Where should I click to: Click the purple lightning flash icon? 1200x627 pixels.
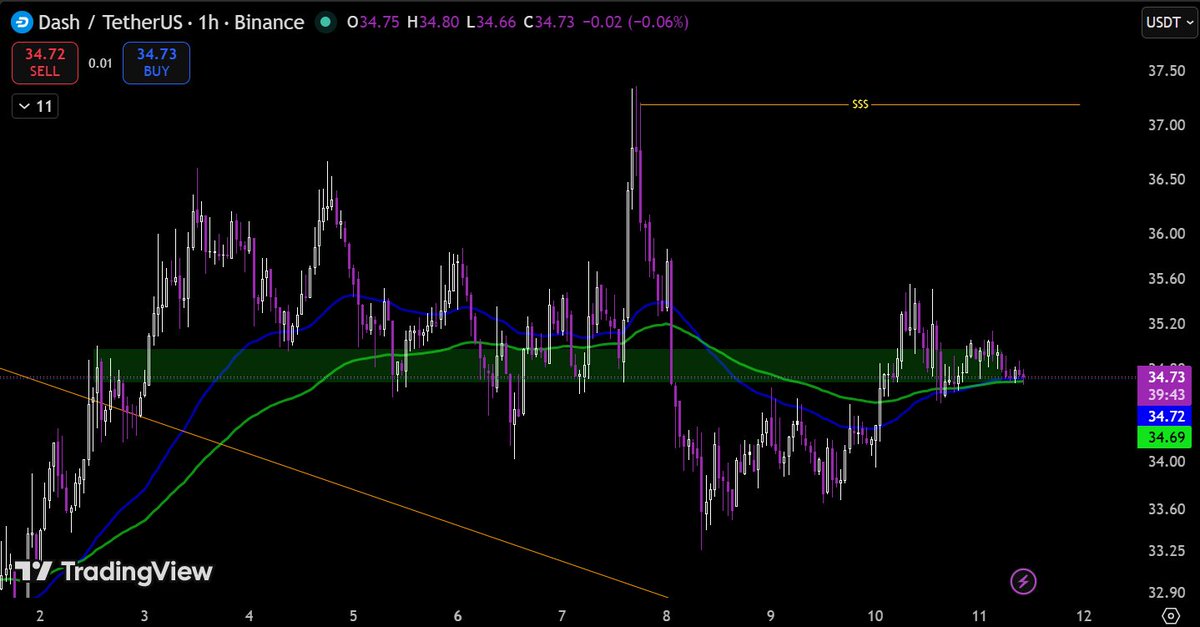coord(1023,580)
